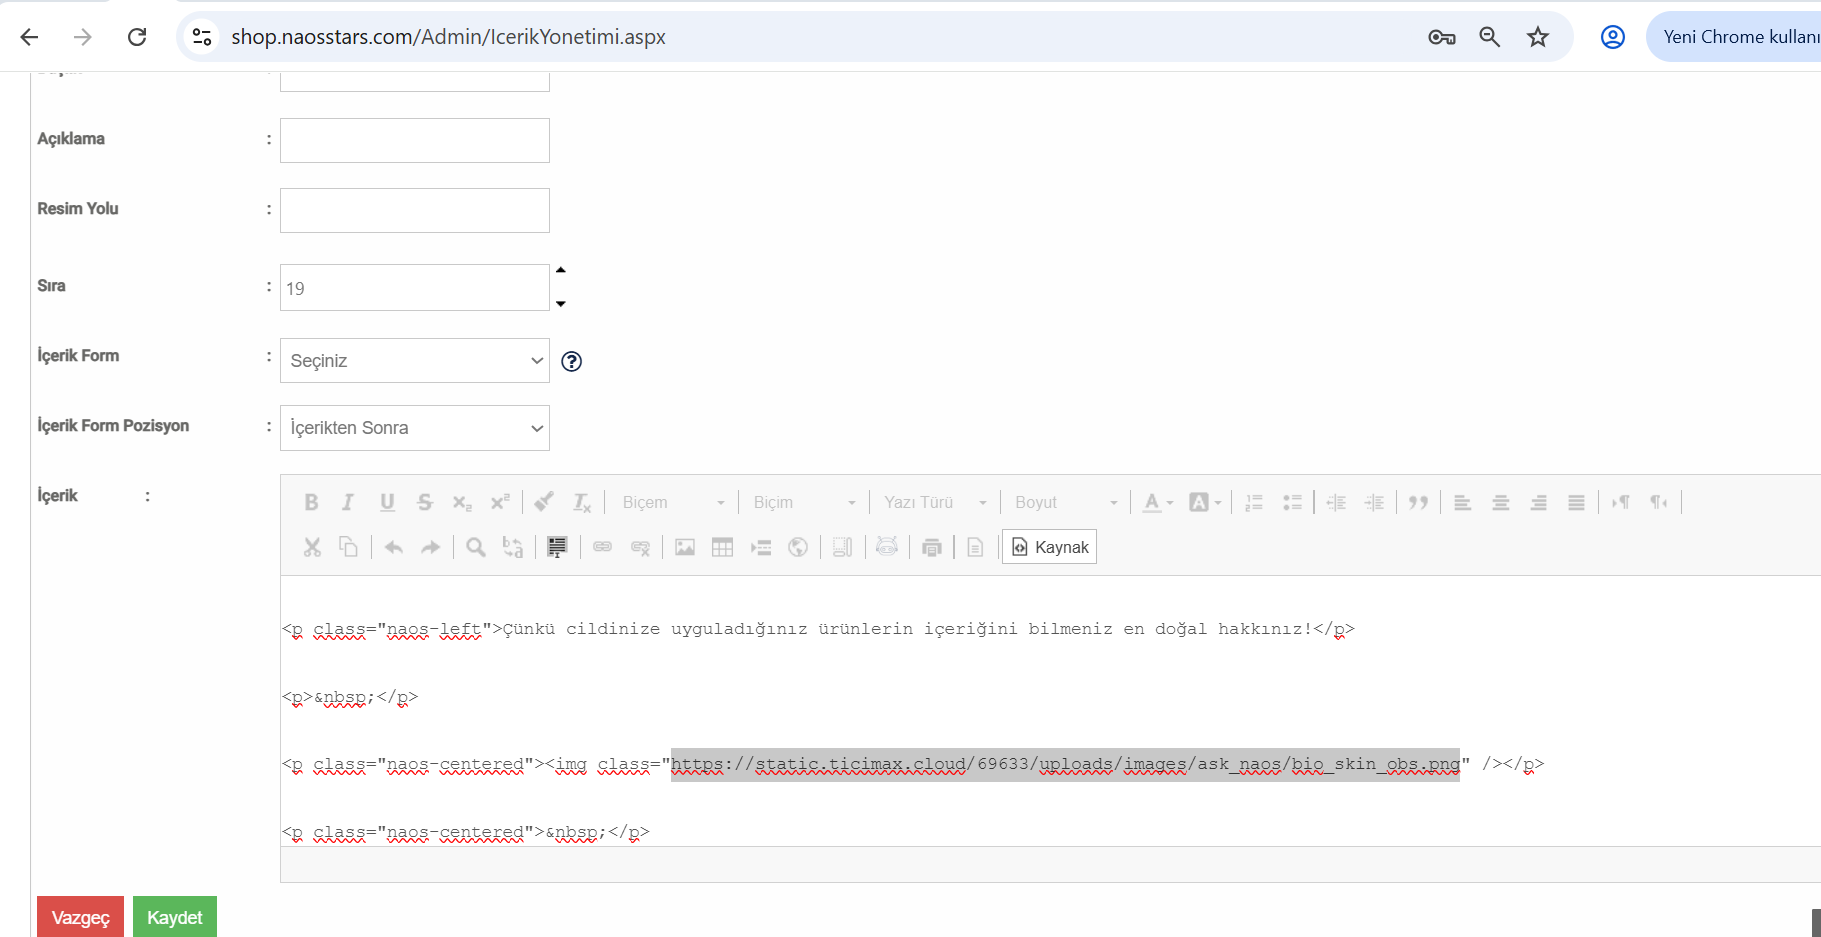Open the İçerik Form Pozisyon dropdown
The height and width of the screenshot is (937, 1821).
[x=415, y=428]
